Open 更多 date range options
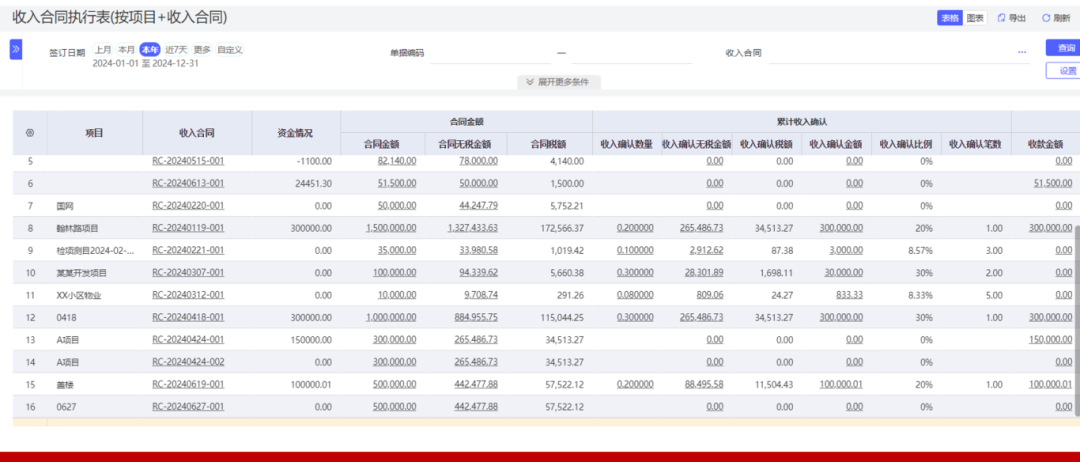 click(x=202, y=50)
